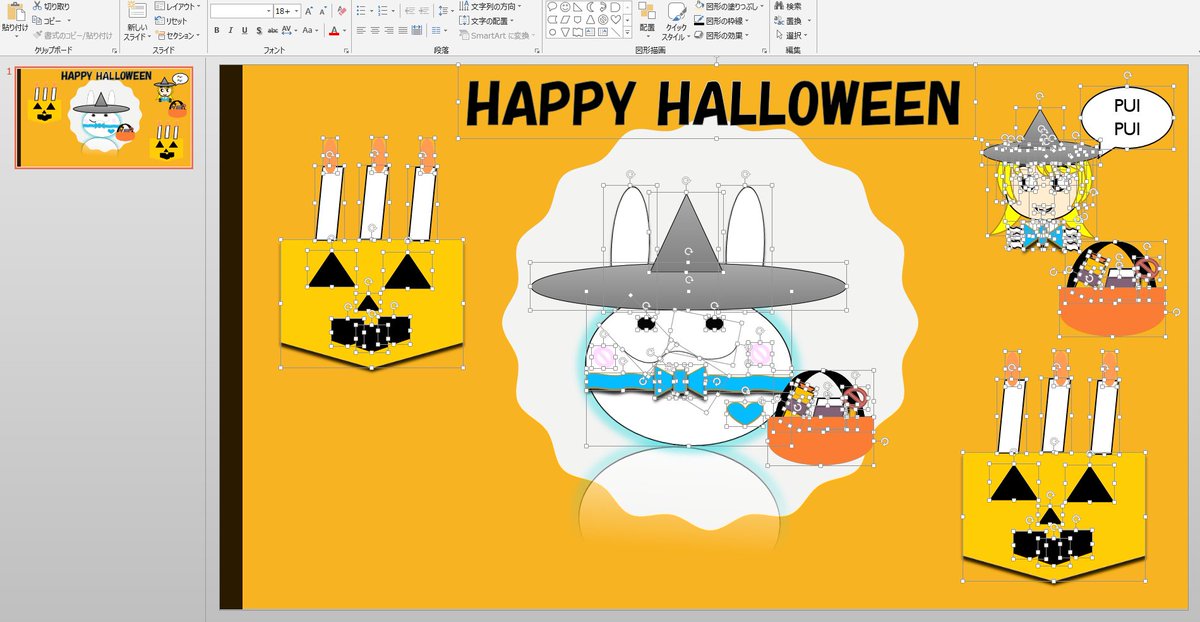This screenshot has height=622, width=1200.
Task: Open the Arrange (配置) menu
Action: [x=647, y=20]
